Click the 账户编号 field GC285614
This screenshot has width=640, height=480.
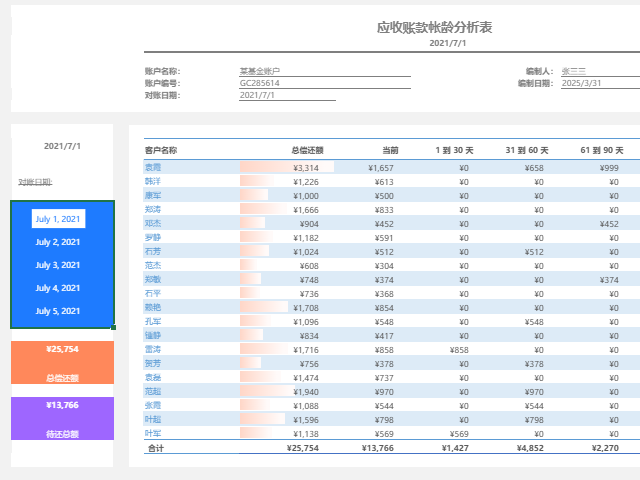(x=325, y=83)
